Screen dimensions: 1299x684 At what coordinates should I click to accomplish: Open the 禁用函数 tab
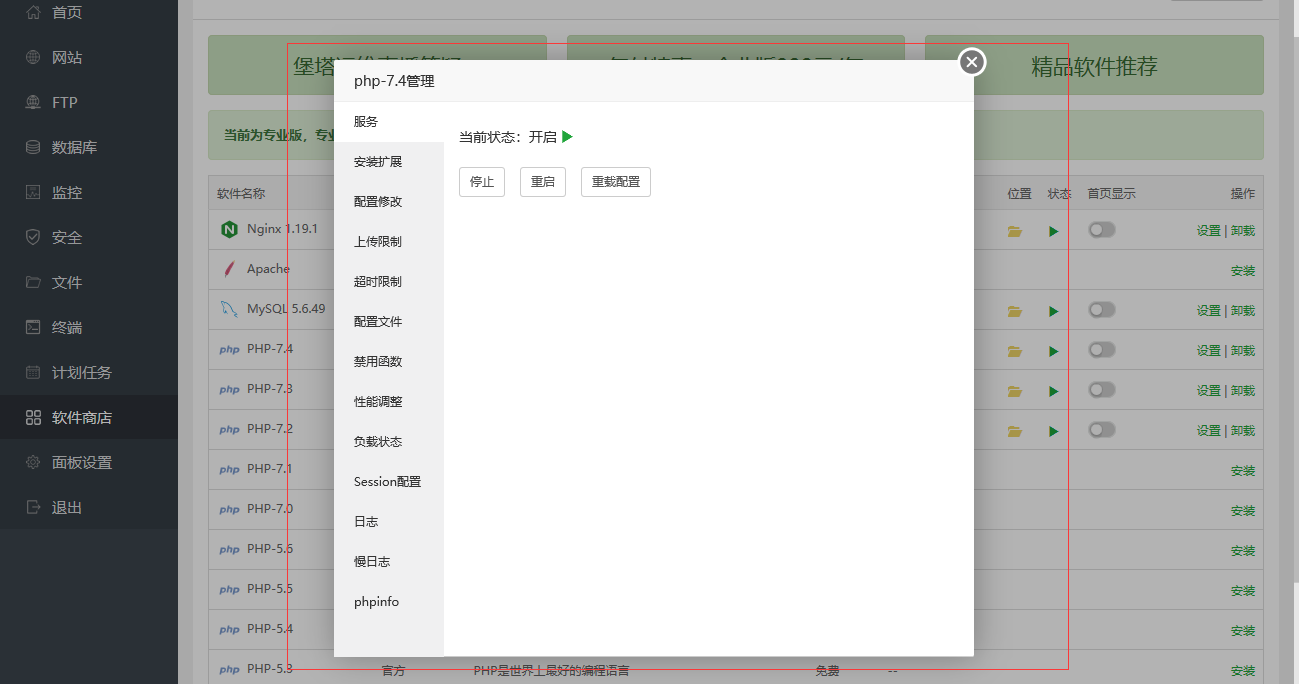(389, 362)
